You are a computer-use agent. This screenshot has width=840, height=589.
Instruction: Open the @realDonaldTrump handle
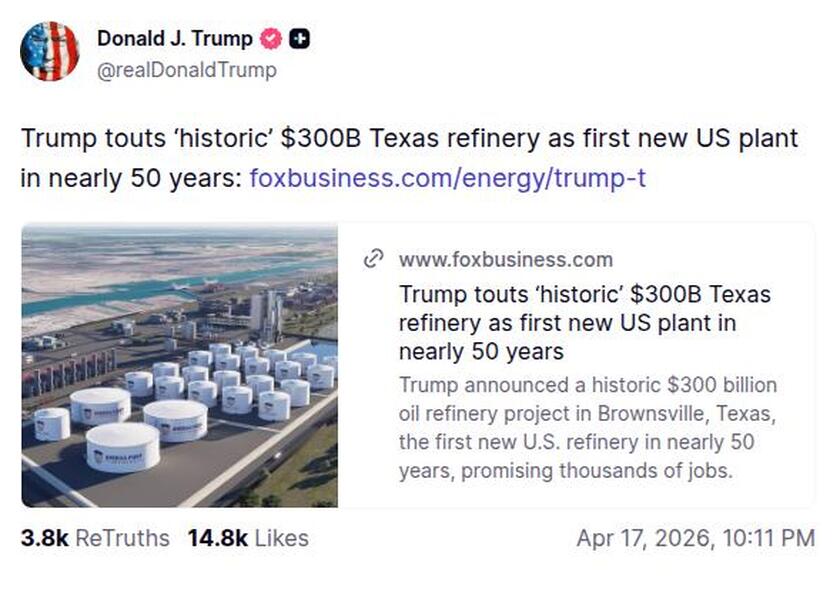coord(187,70)
